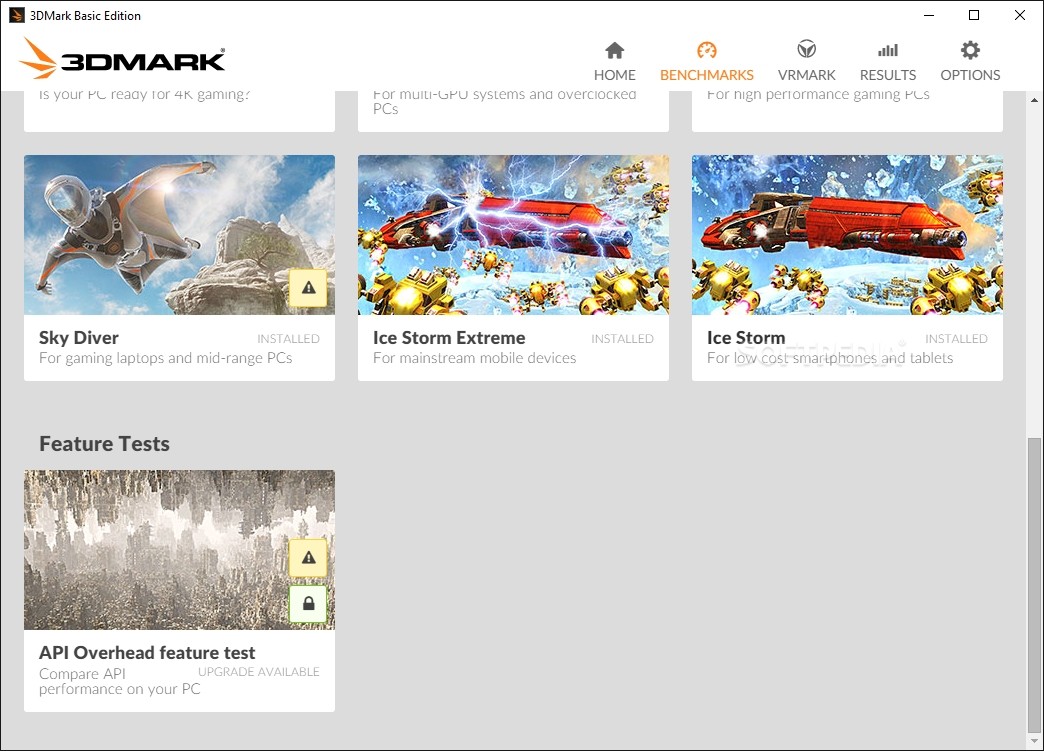Click the scrollbar down arrow
Viewport: 1044px width, 751px height.
pos(1034,741)
